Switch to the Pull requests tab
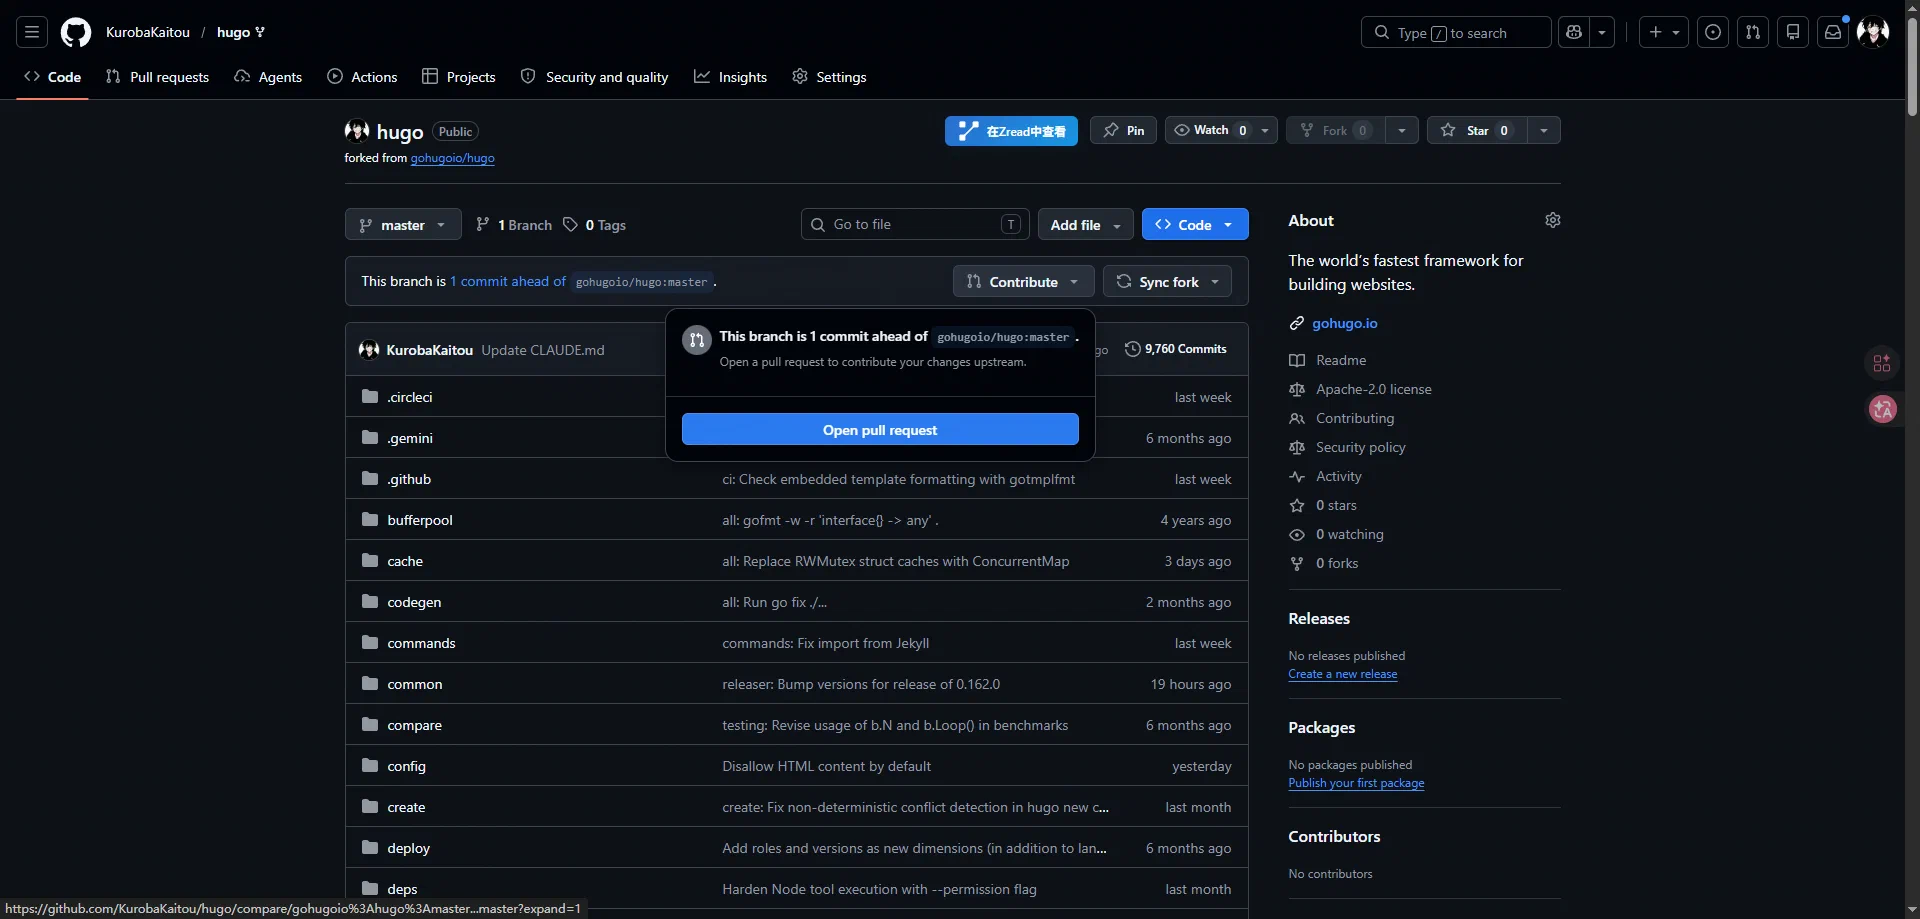Screen dimensions: 1920x919 [x=157, y=77]
